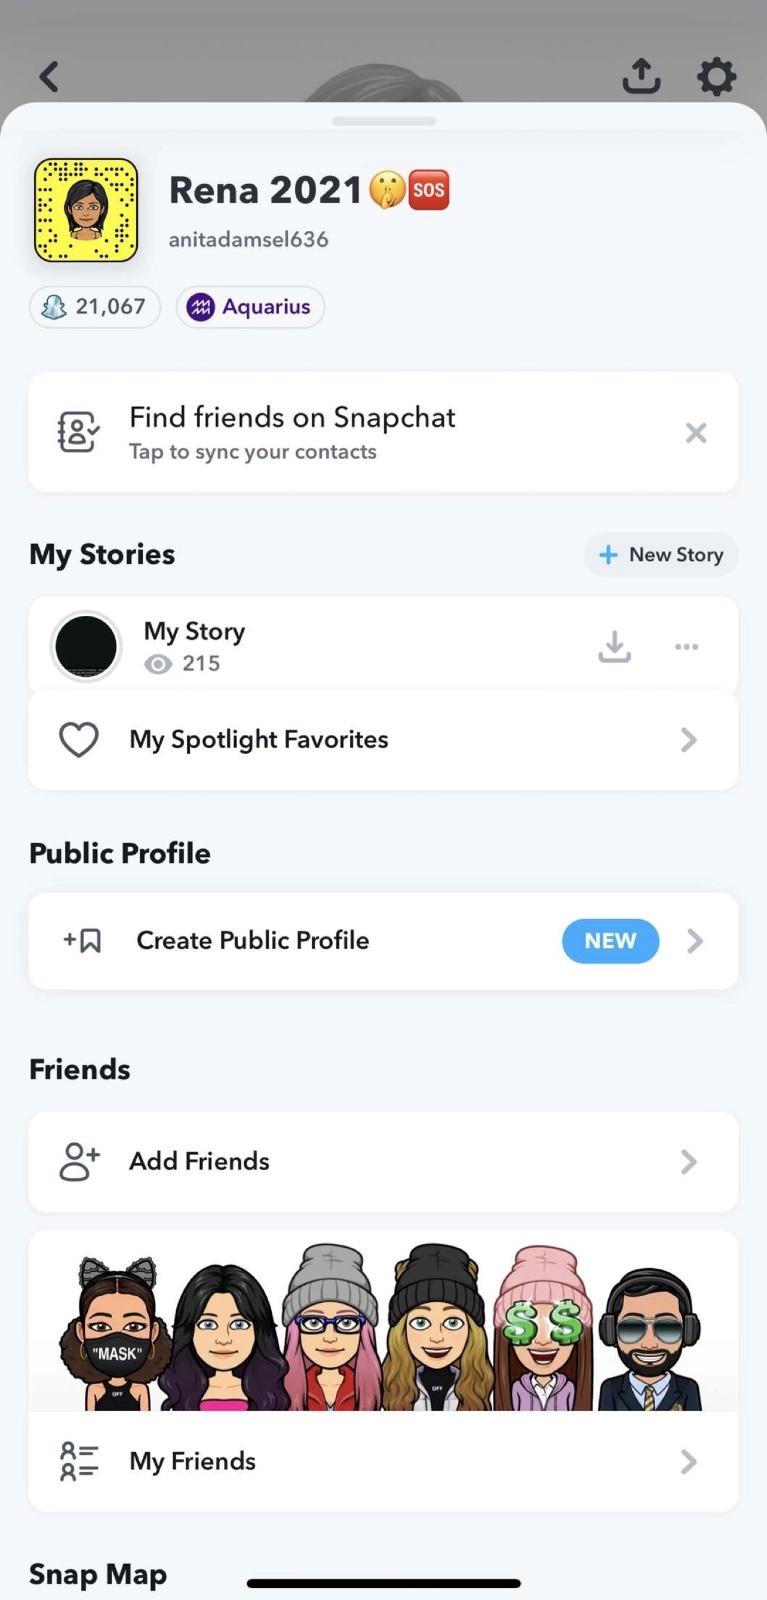
Task: Tap the Spotlight Favorites heart icon
Action: point(79,740)
